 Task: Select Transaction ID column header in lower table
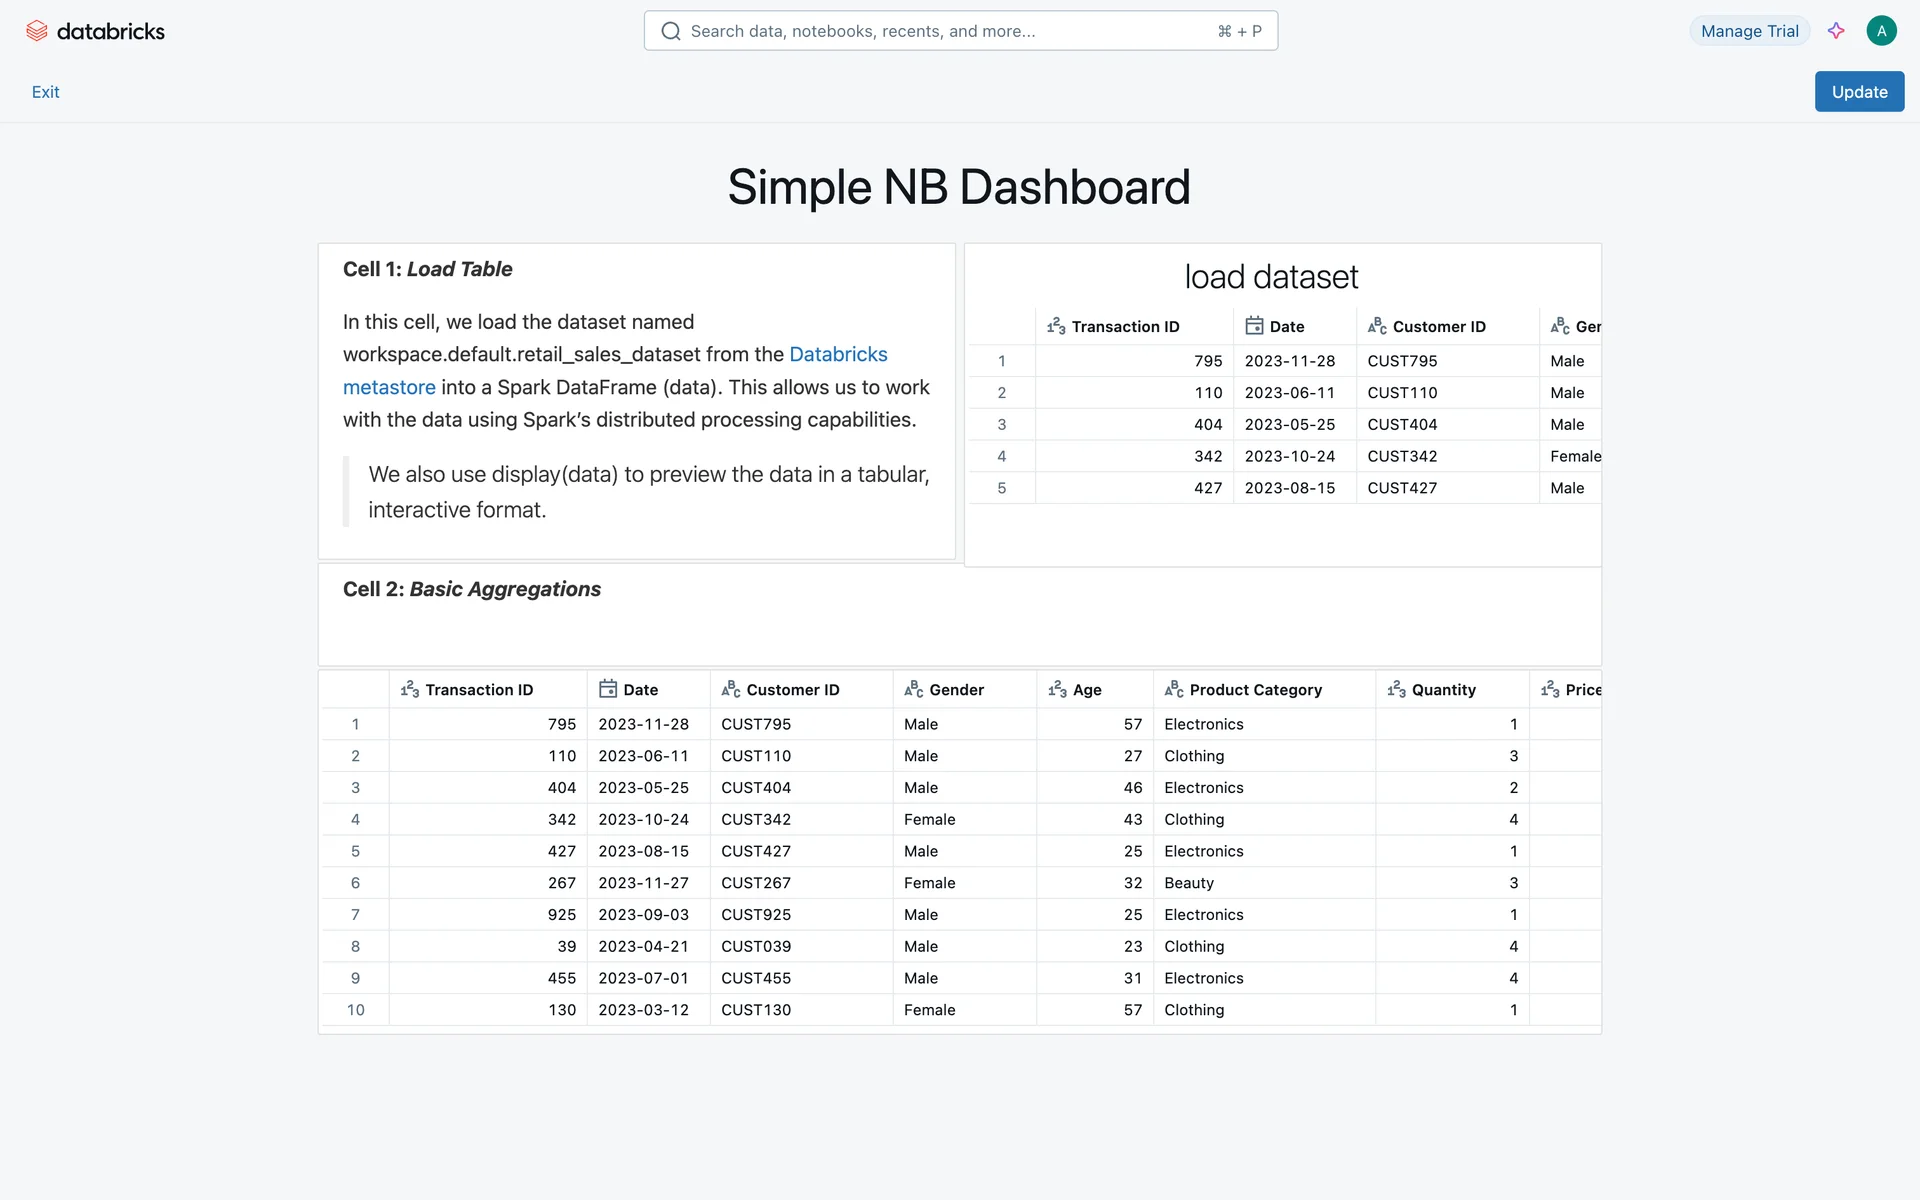(479, 690)
